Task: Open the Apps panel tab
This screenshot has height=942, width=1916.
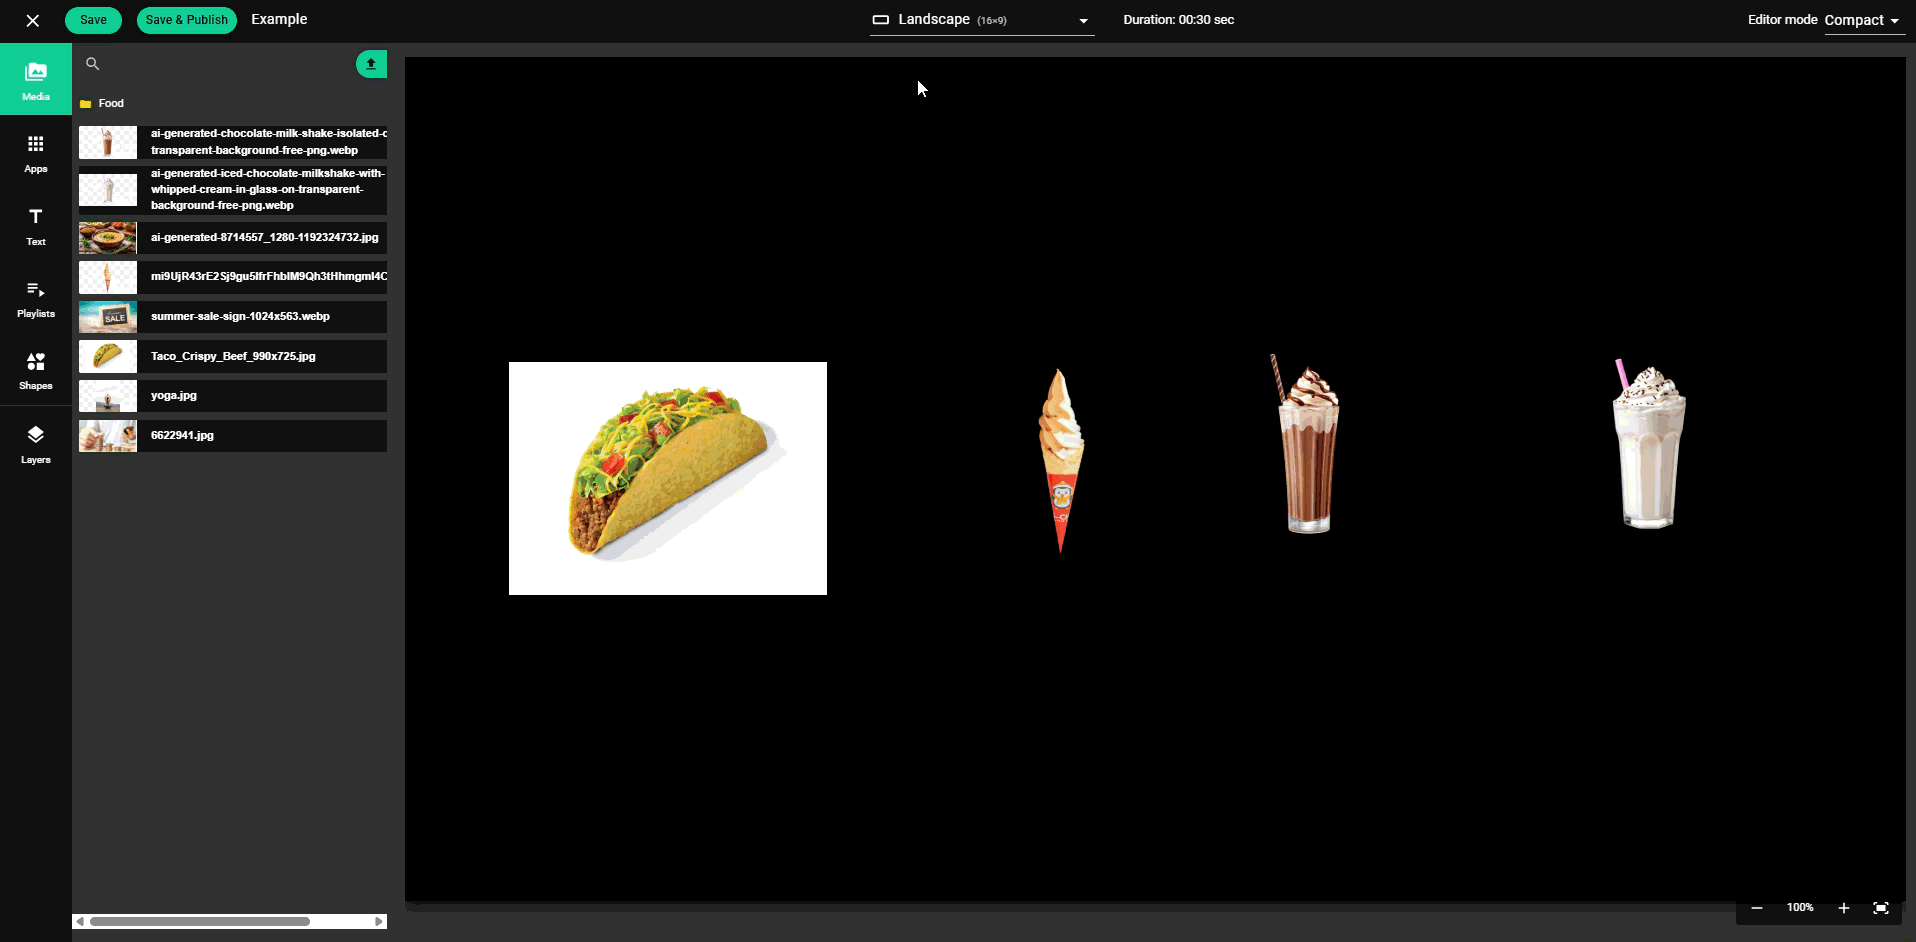Action: point(36,153)
